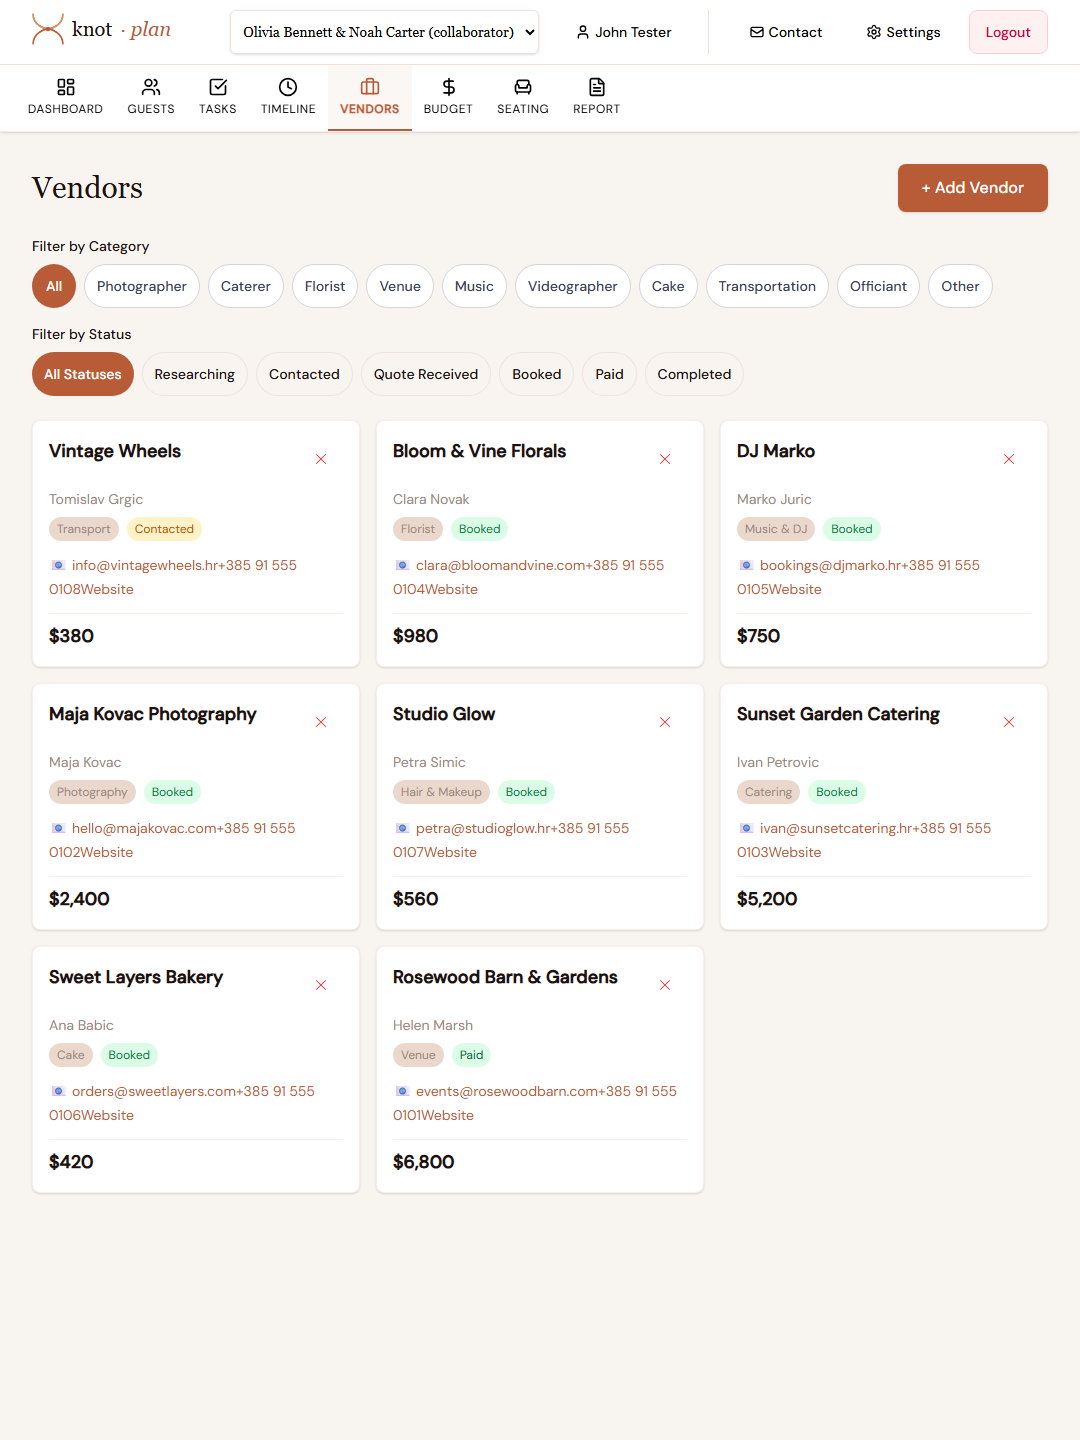Show vendors with Researching status
This screenshot has width=1080, height=1440.
(x=195, y=374)
